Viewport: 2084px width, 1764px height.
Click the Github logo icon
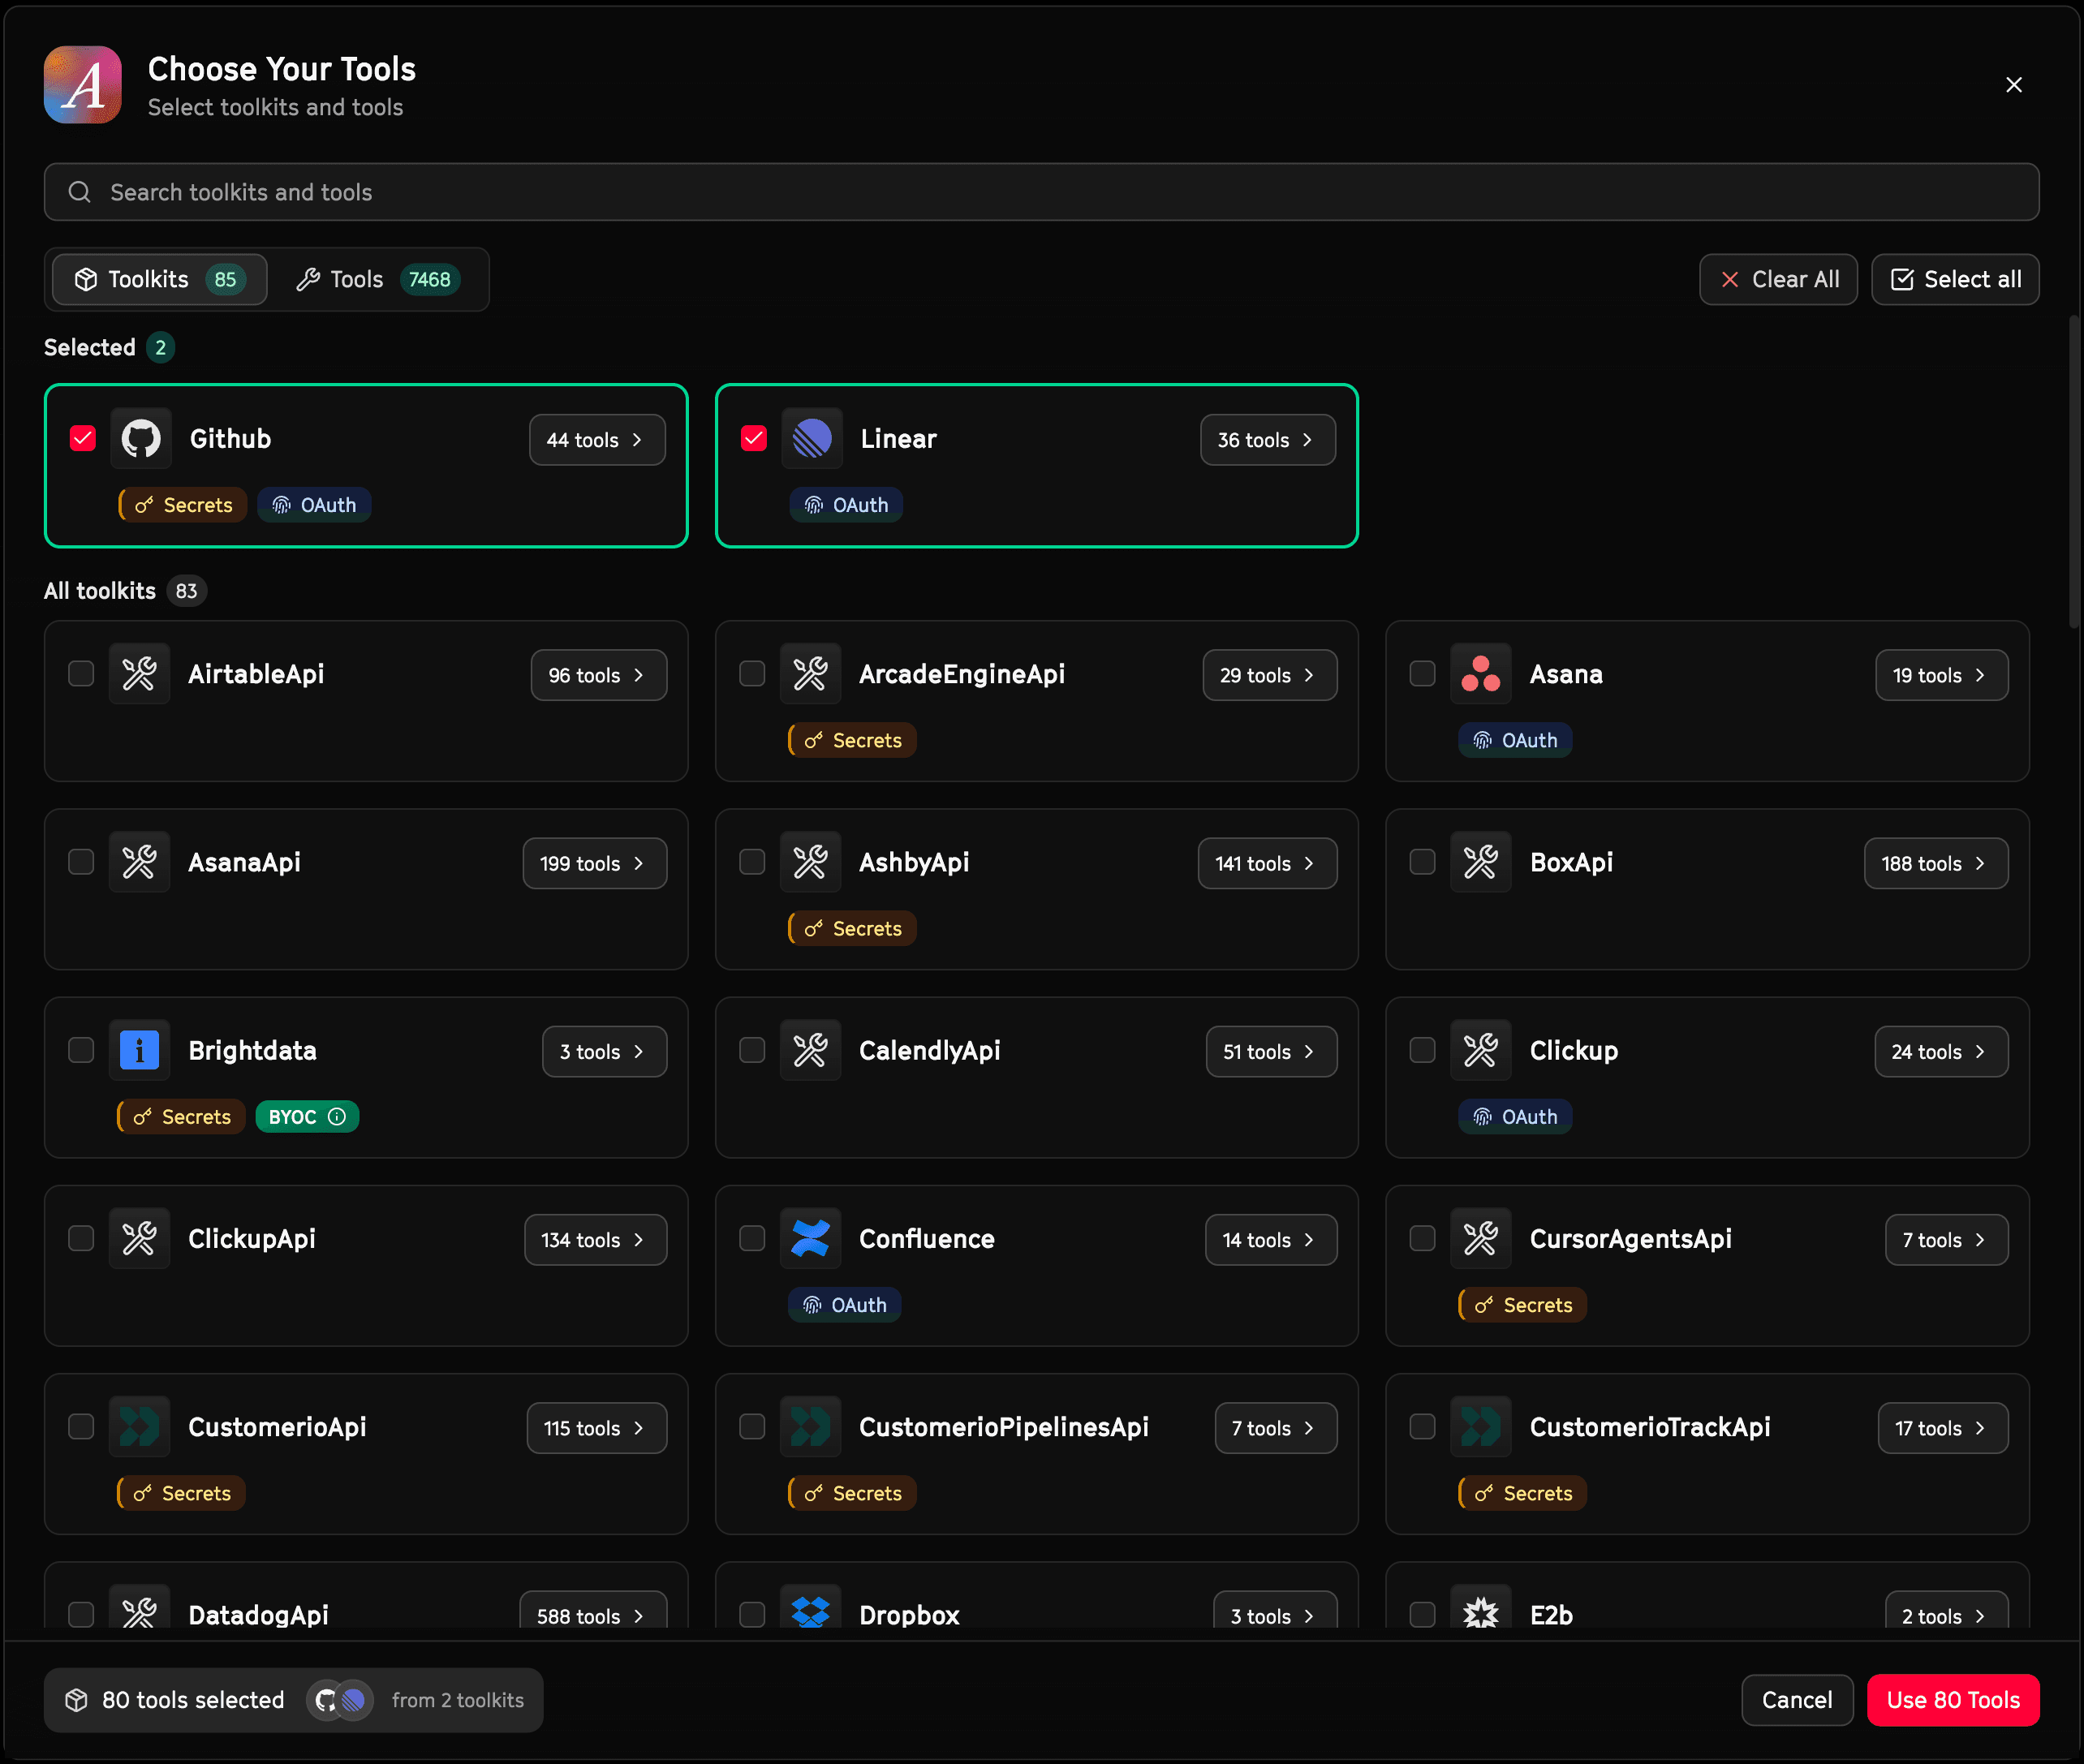coord(141,439)
